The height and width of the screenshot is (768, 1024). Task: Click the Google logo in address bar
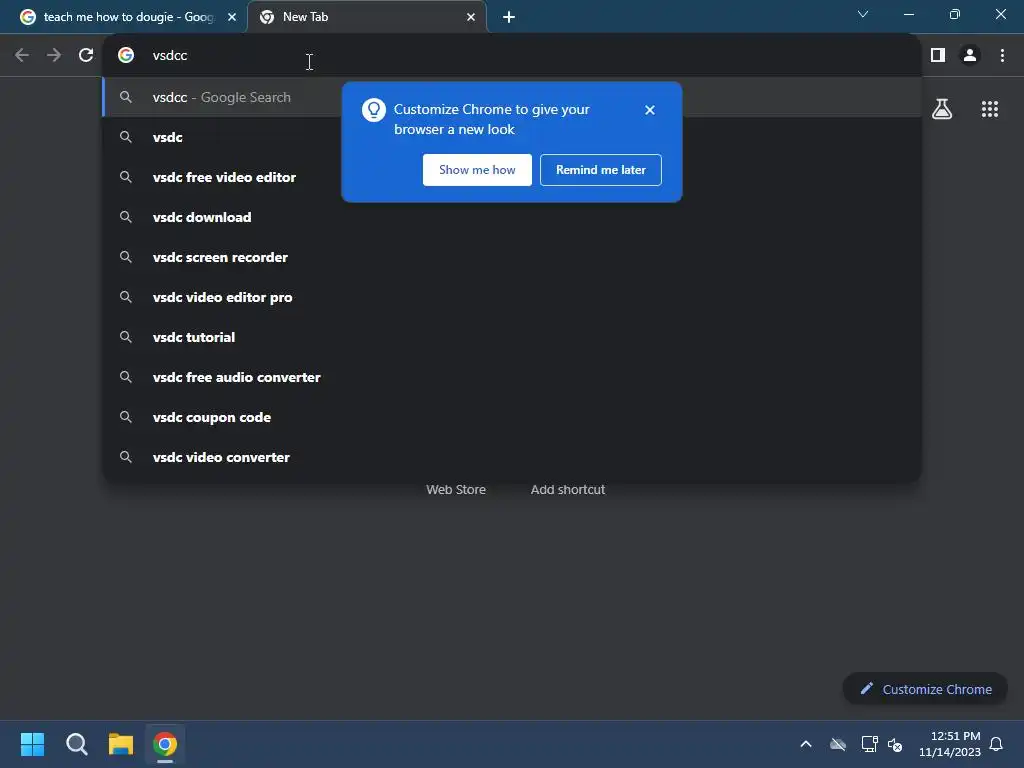coord(126,56)
